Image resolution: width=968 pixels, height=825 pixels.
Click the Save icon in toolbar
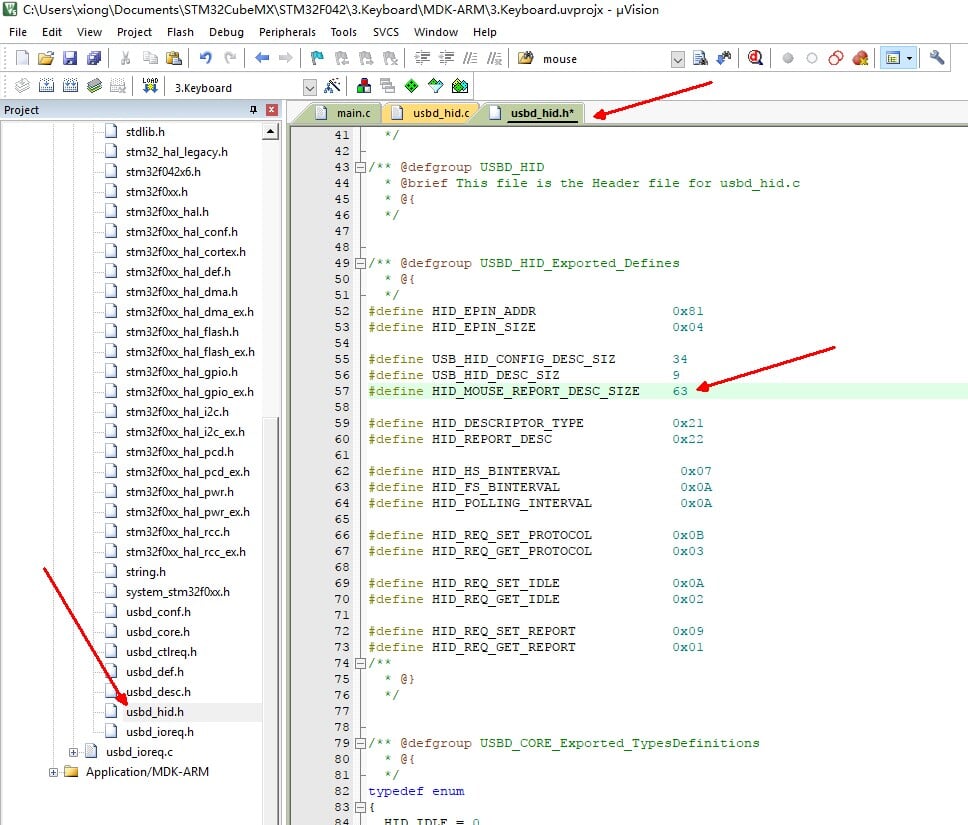[x=70, y=59]
